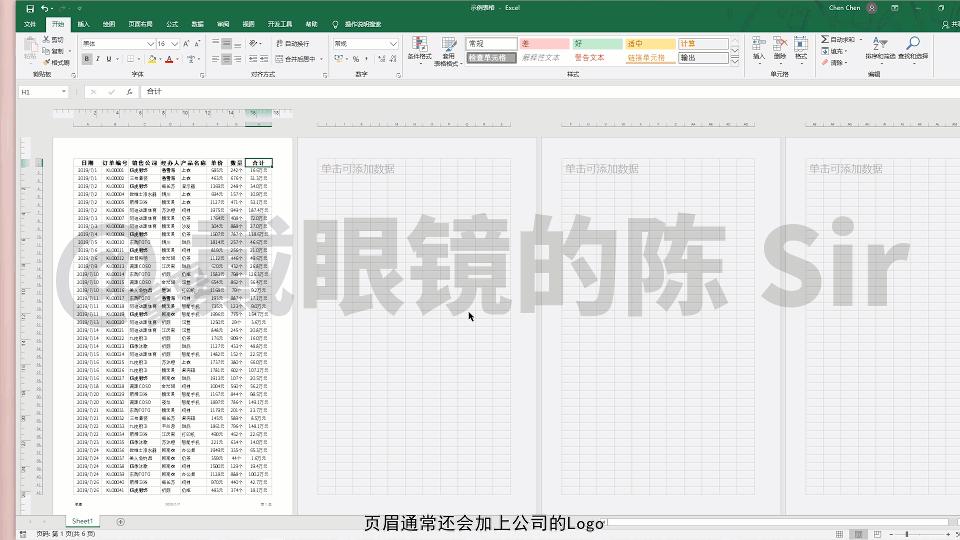
Task: Click the Undo arrow icon
Action: 44,9
